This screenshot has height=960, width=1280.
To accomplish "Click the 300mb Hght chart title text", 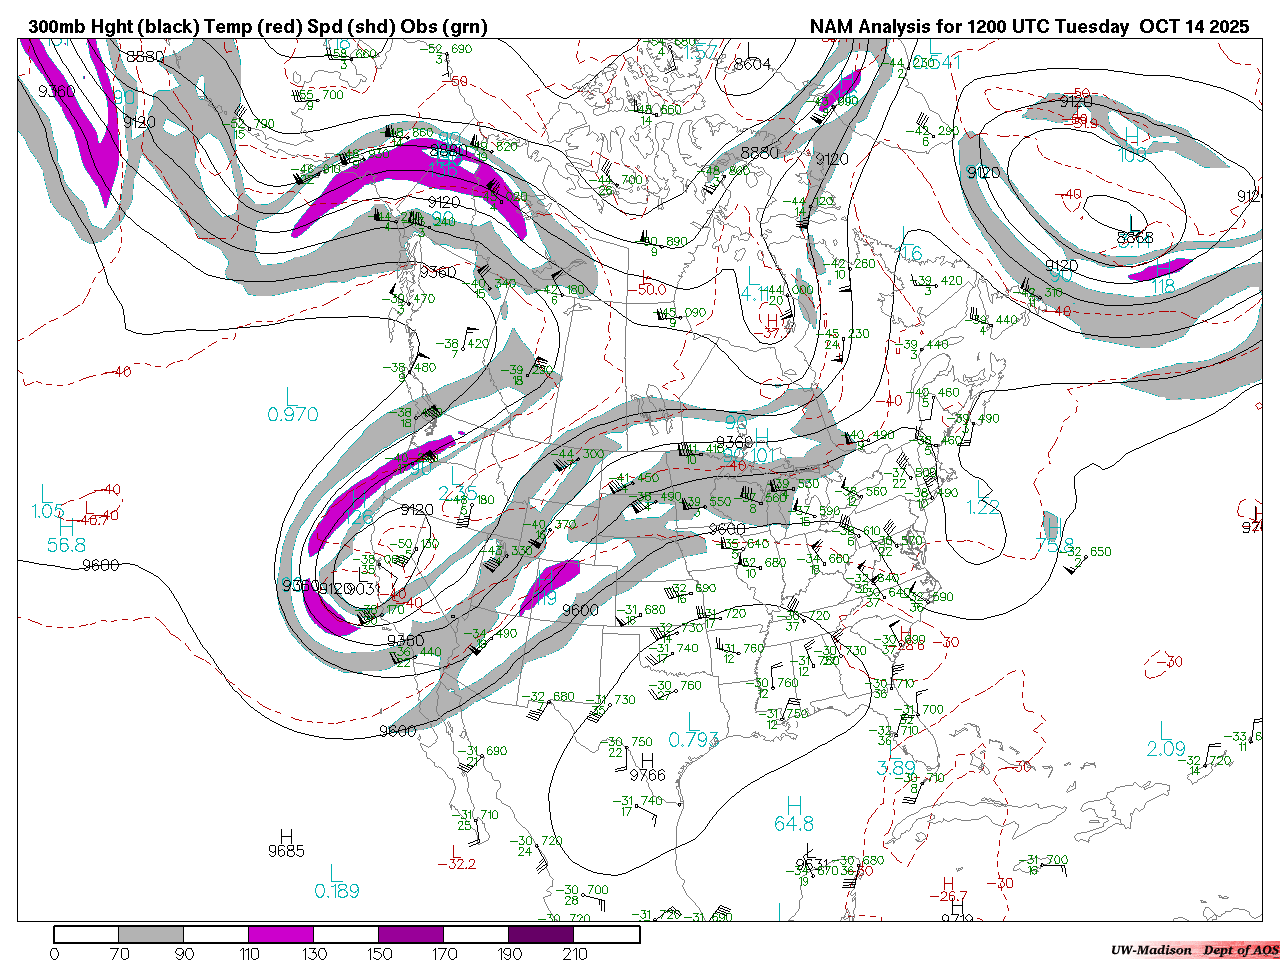I will (258, 27).
